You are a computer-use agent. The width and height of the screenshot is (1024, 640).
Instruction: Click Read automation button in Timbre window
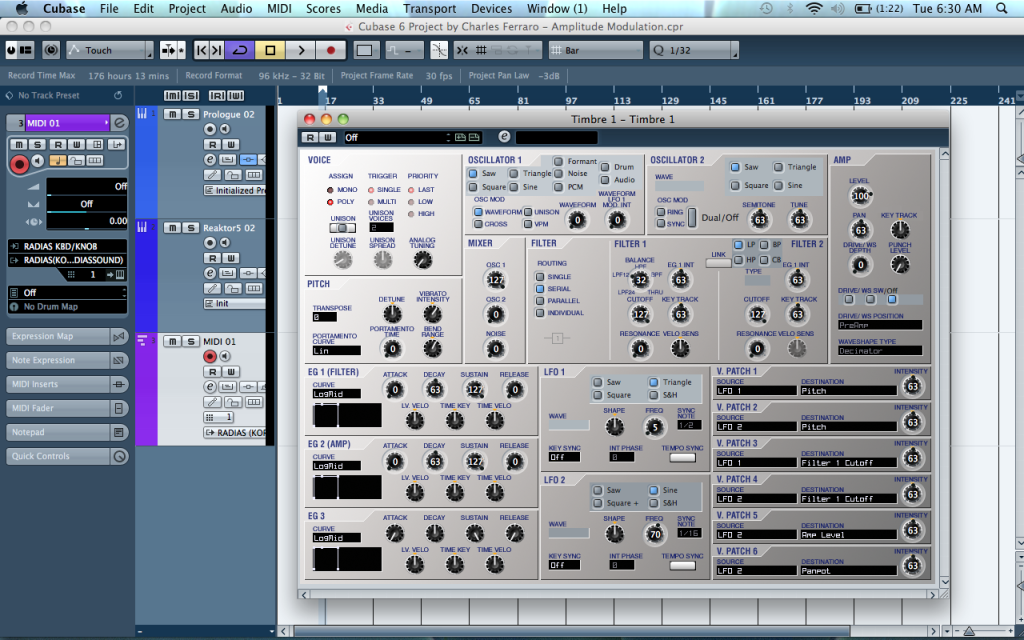[310, 137]
